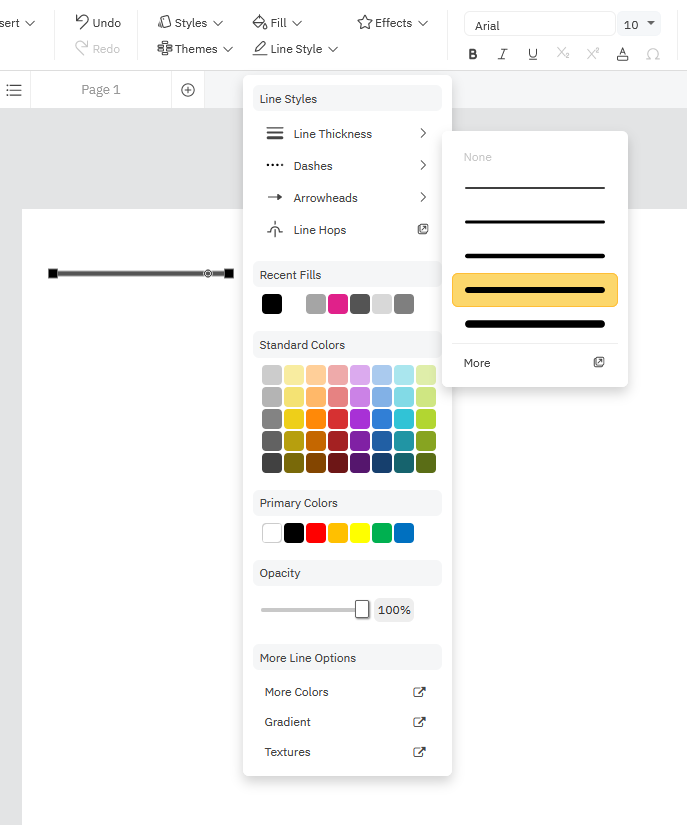Viewport: 687px width, 825px height.
Task: Click the font color icon
Action: click(623, 54)
